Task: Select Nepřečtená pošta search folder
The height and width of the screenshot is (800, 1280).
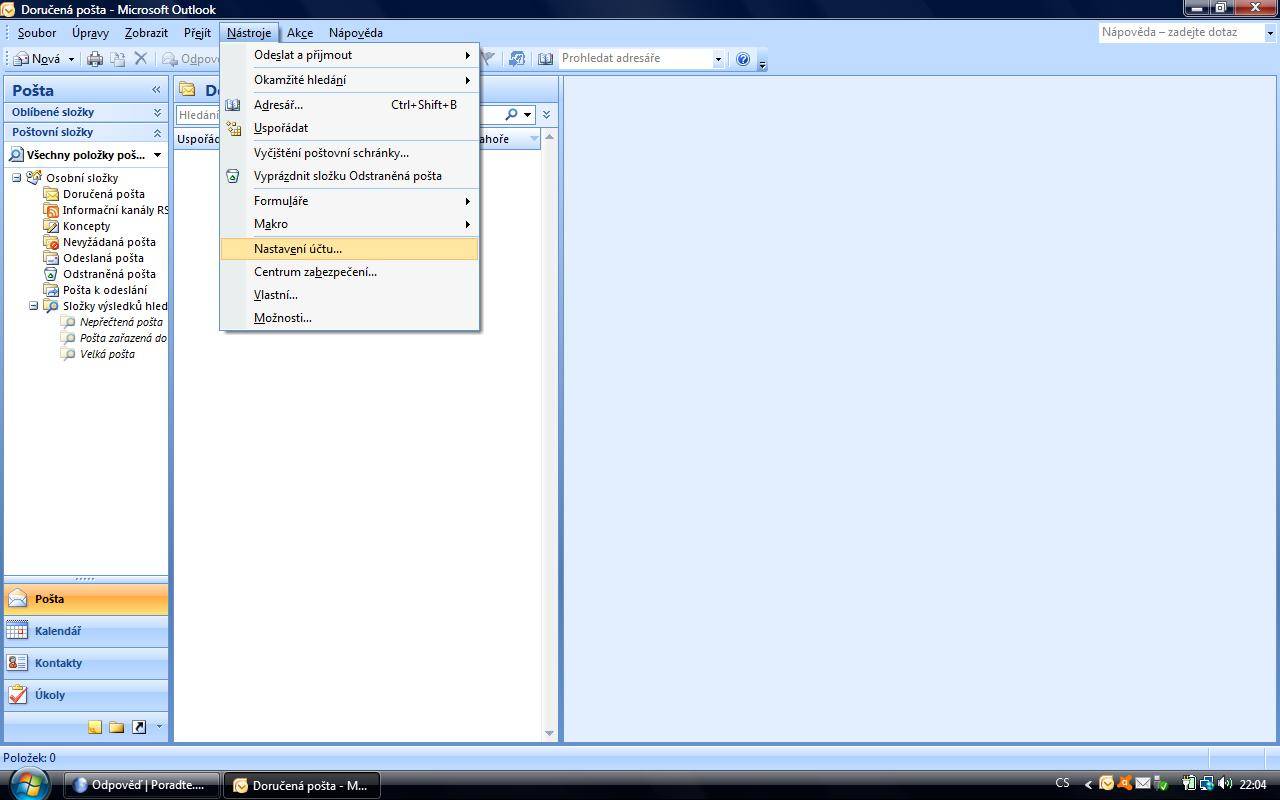Action: click(x=121, y=322)
